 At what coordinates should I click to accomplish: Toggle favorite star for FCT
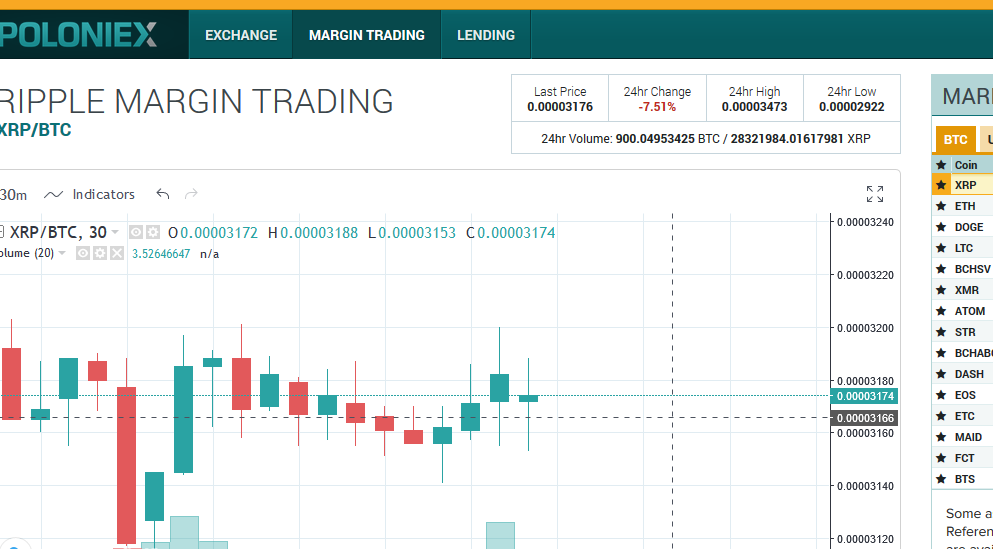tap(941, 458)
